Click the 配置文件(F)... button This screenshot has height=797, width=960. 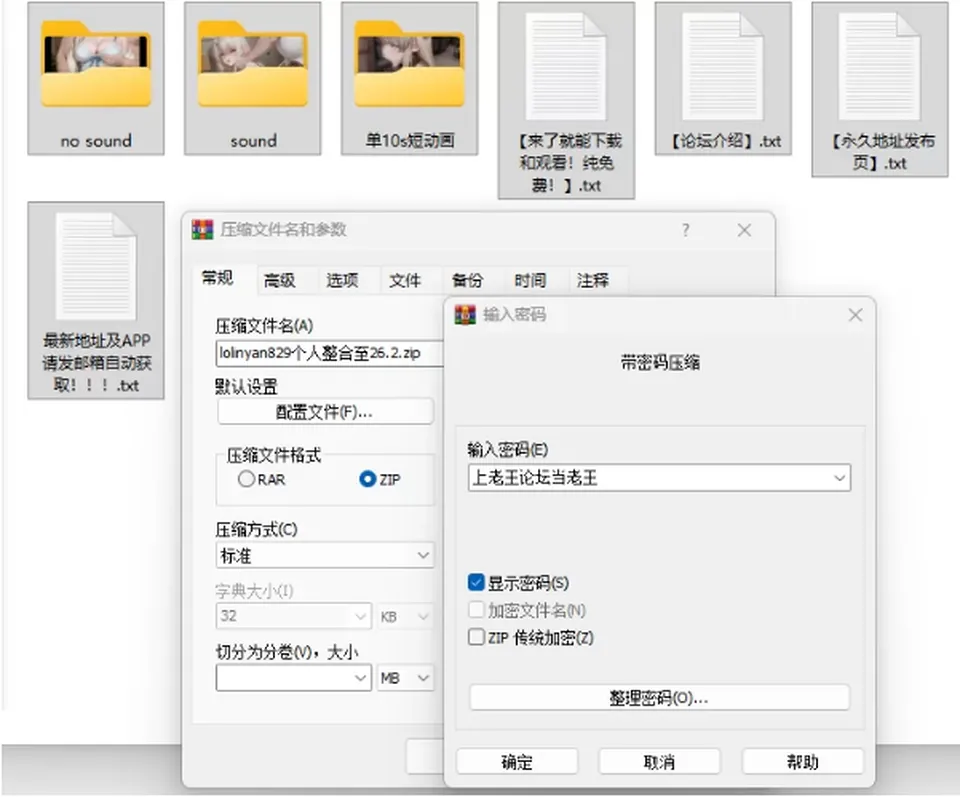(x=325, y=412)
